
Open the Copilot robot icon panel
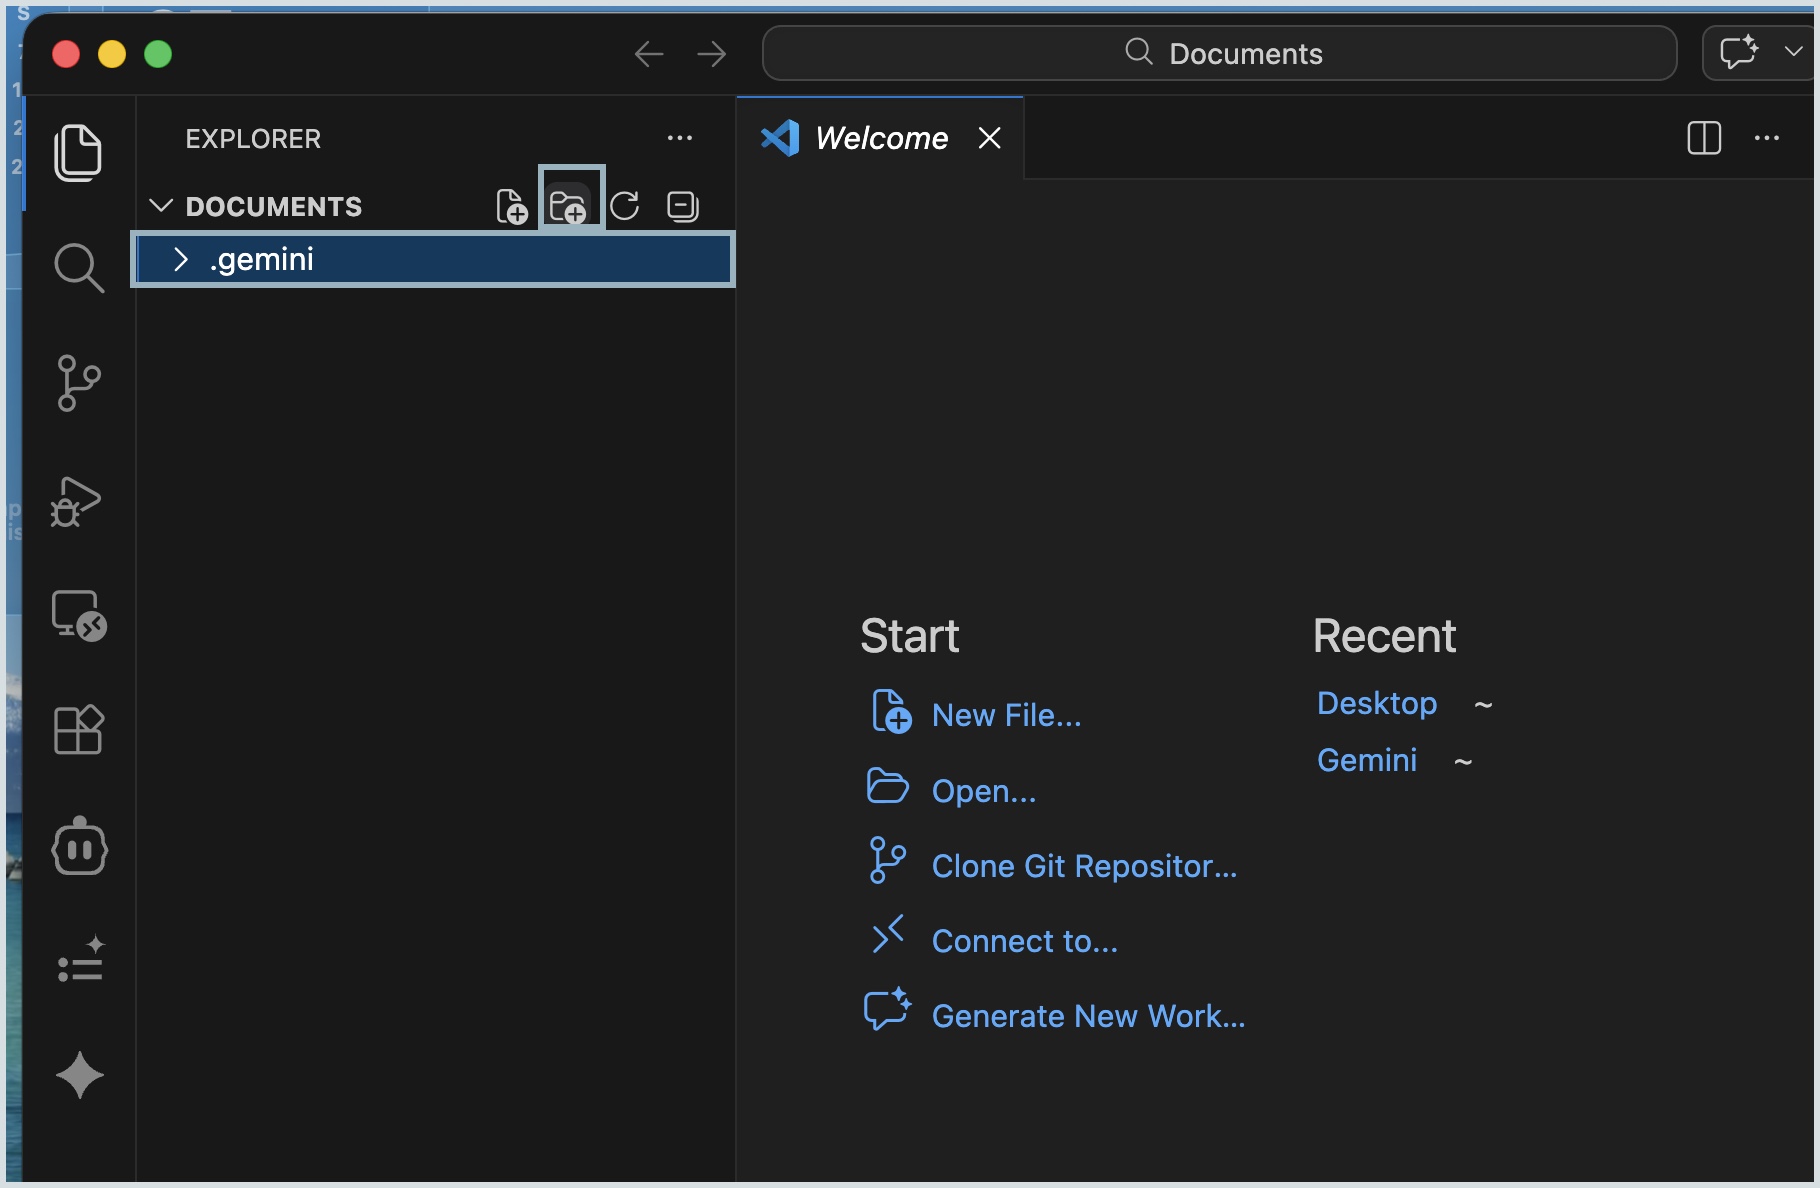click(x=79, y=847)
